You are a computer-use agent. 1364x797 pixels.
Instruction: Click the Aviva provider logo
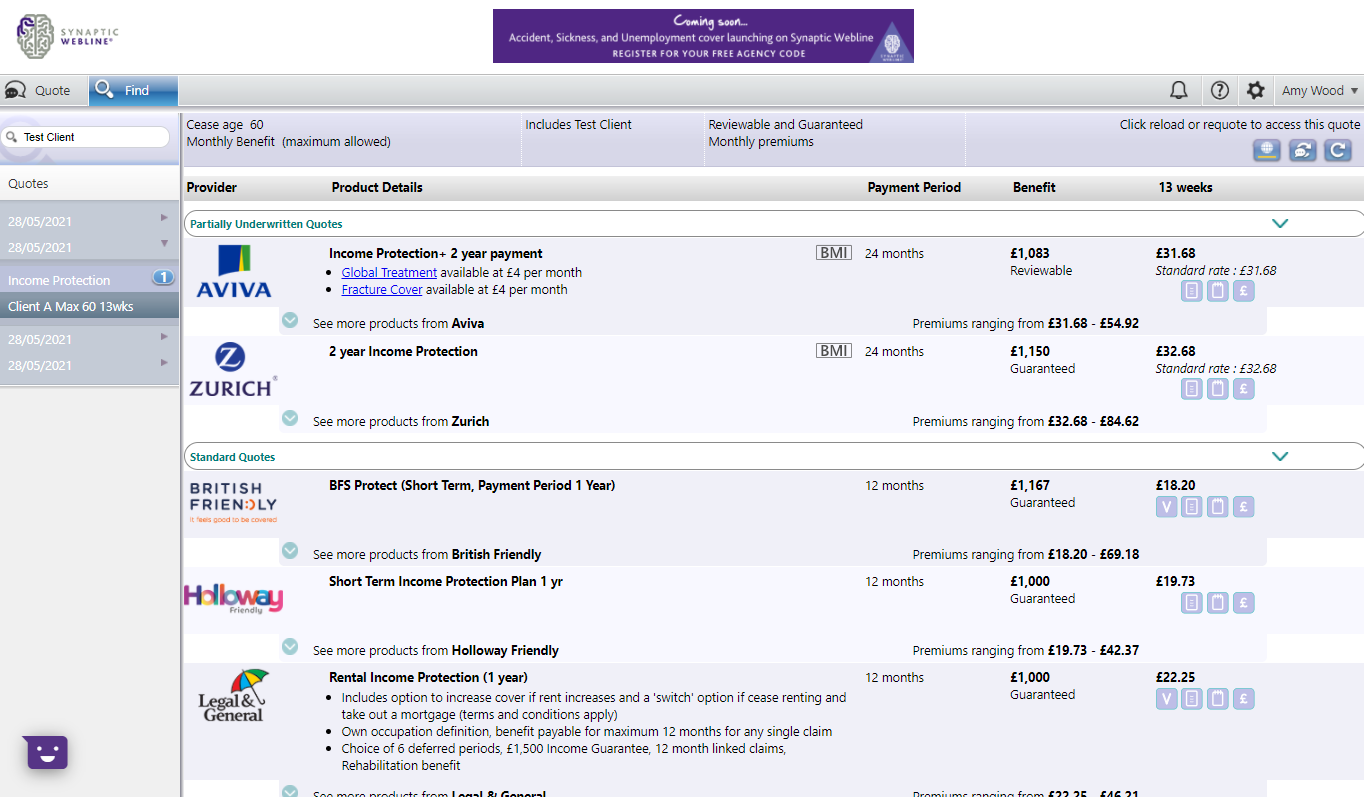[234, 272]
